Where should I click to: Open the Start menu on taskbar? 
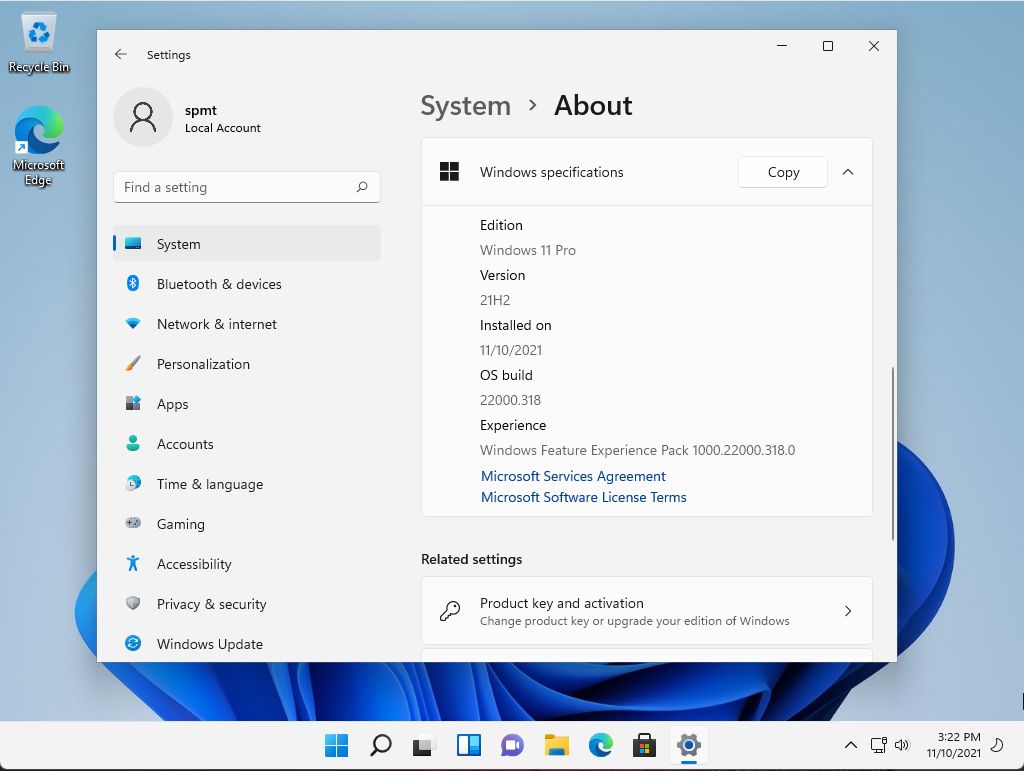(x=336, y=745)
